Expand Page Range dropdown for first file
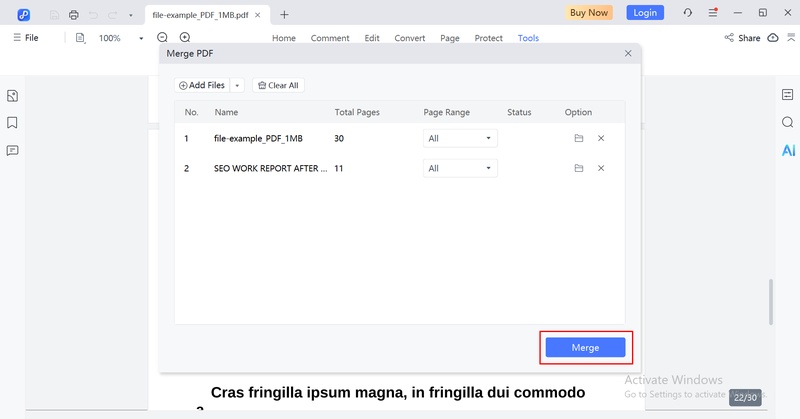Viewport: 800px width, 419px height. 460,139
